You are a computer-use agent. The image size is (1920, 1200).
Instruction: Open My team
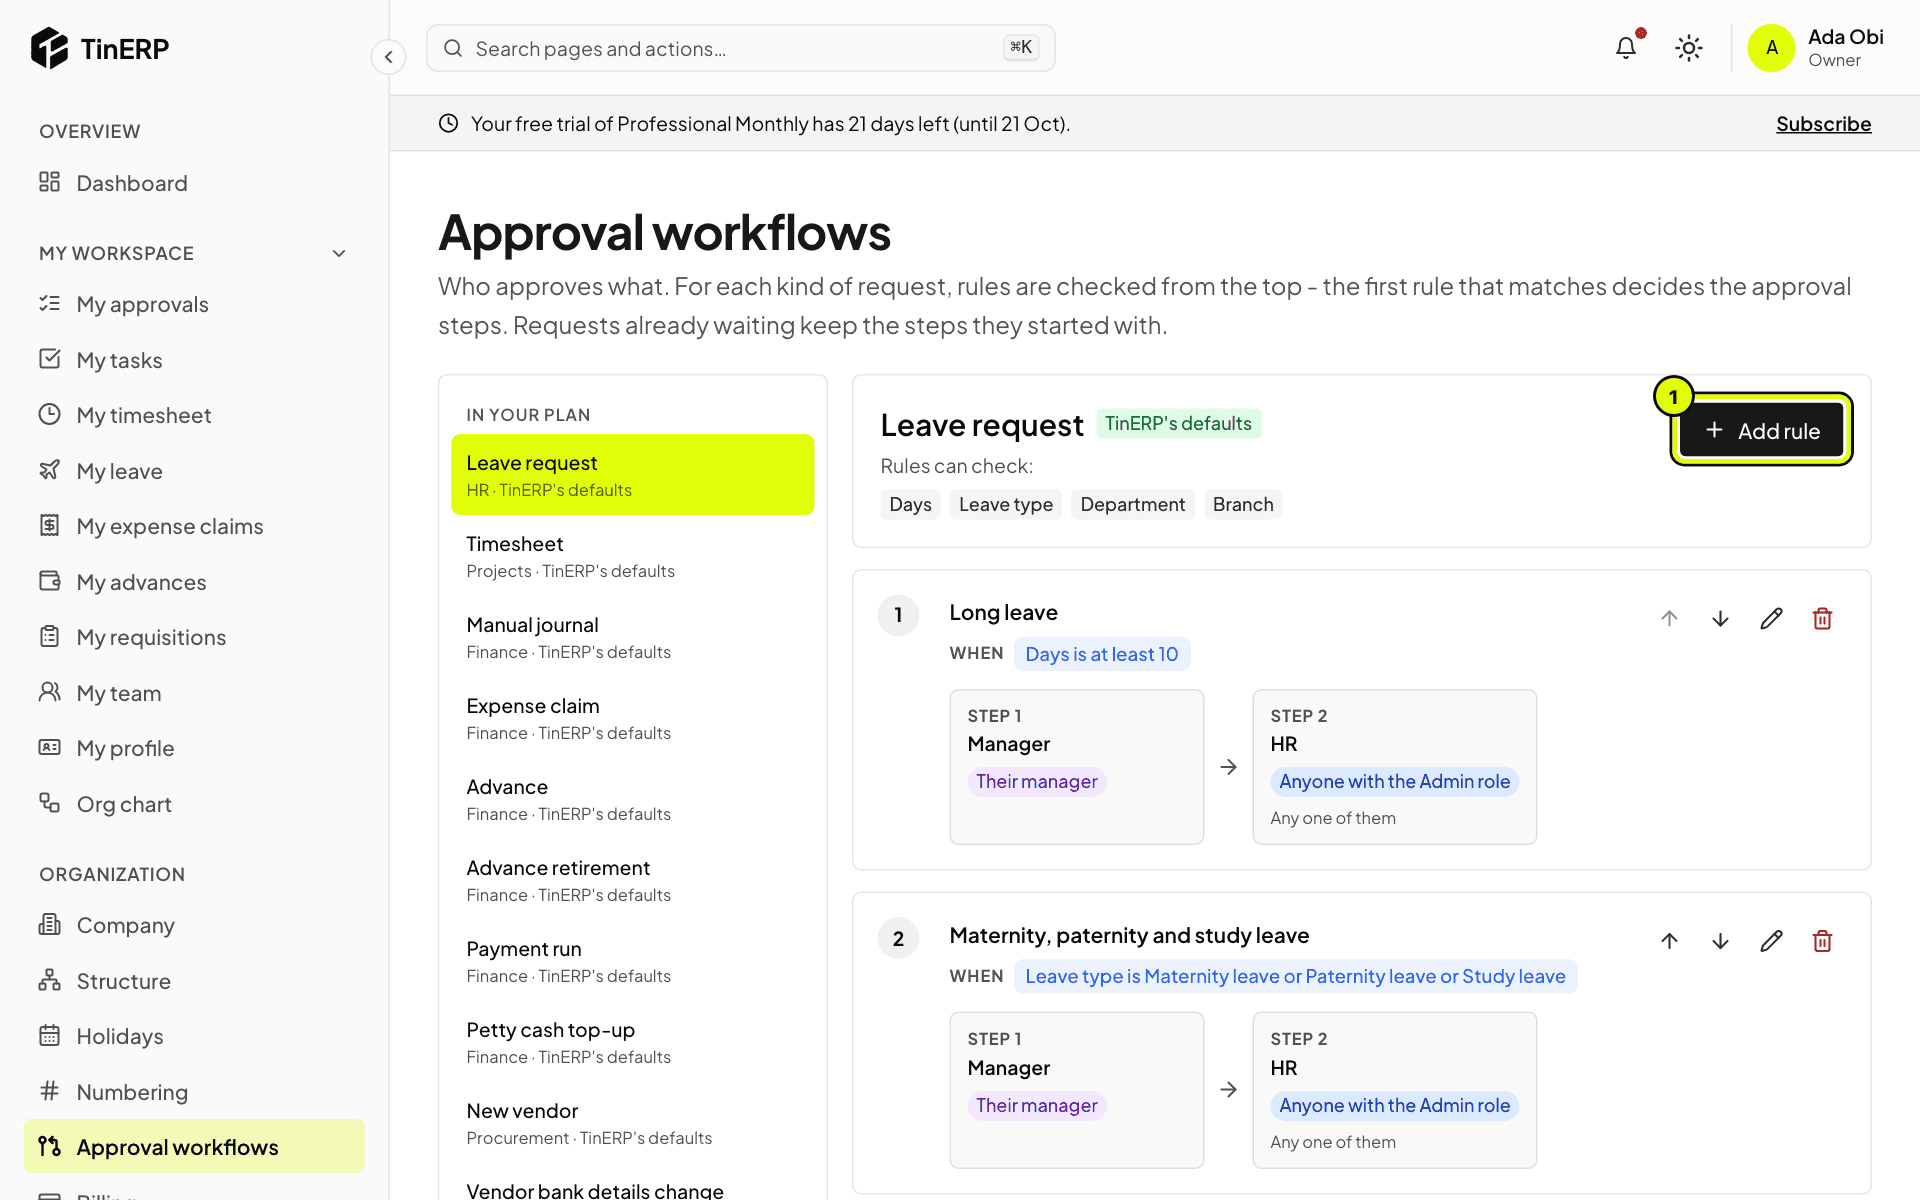[194, 693]
